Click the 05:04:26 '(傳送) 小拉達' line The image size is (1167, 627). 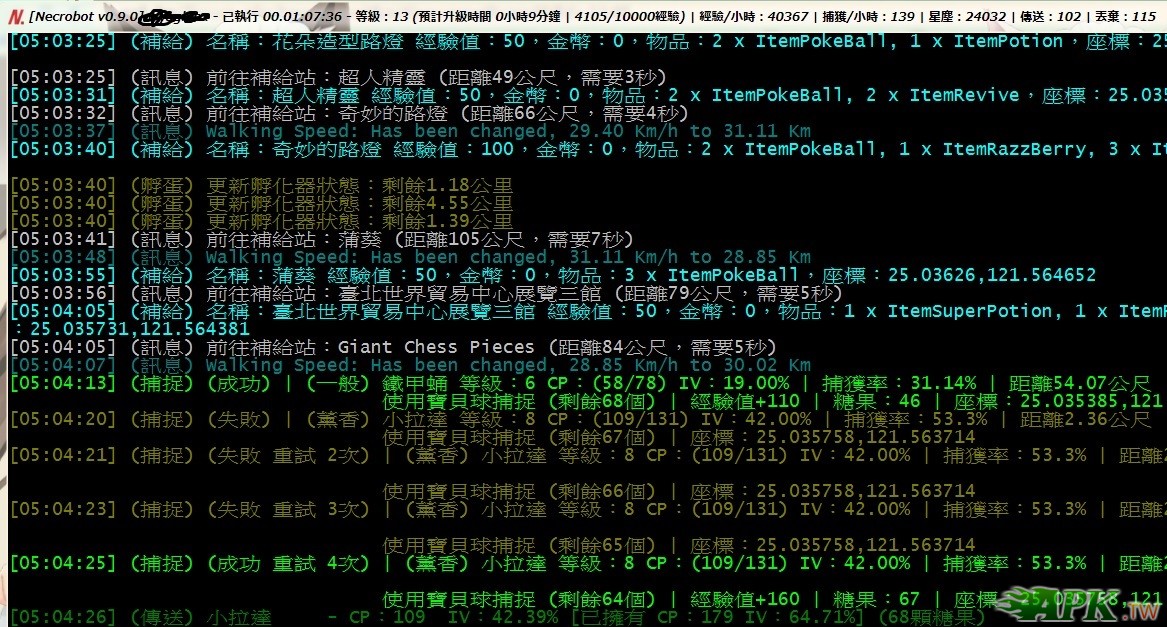tap(496, 617)
